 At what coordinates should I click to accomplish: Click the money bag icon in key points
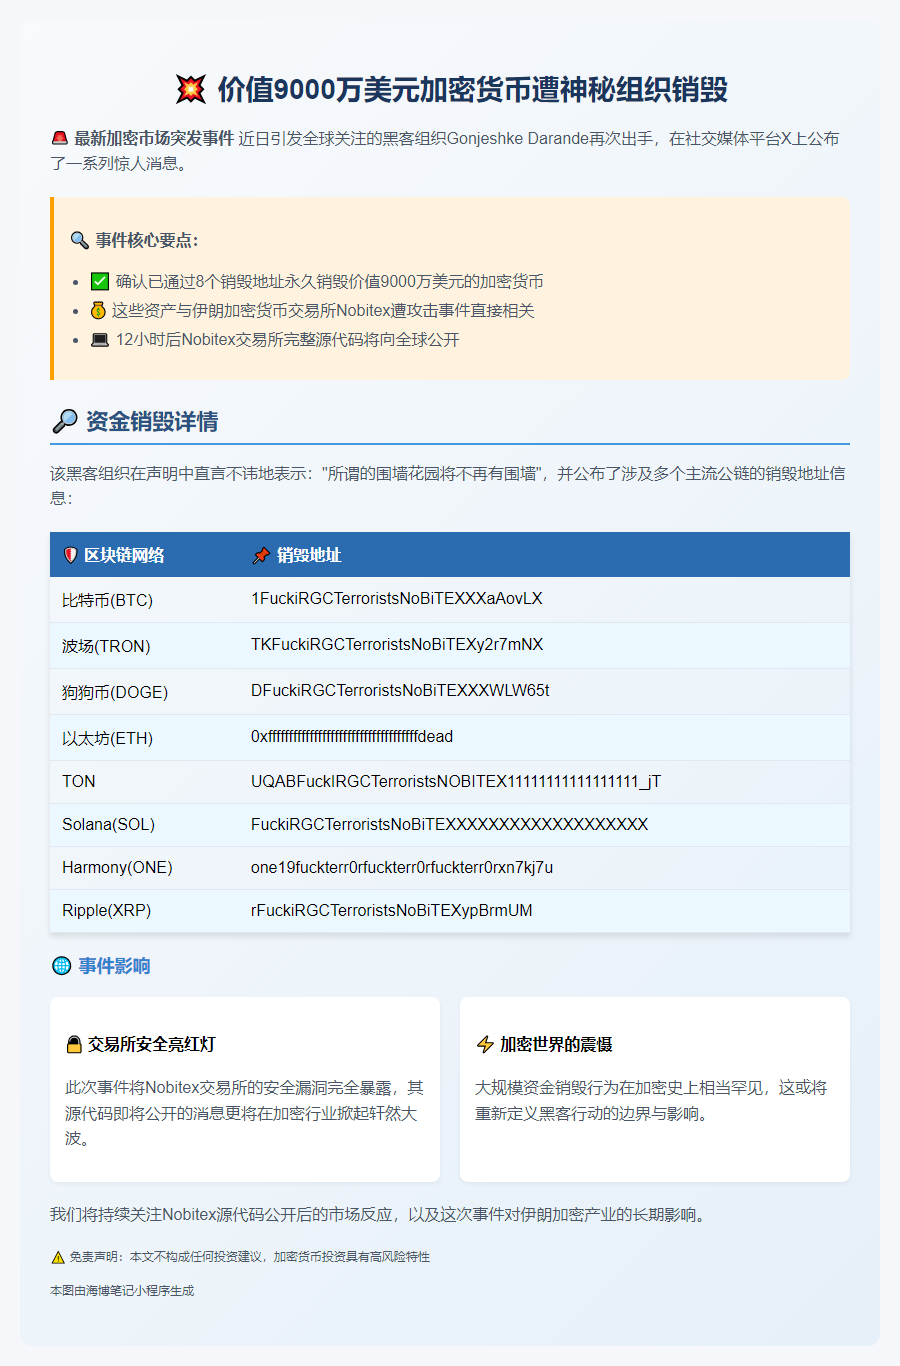[x=98, y=311]
